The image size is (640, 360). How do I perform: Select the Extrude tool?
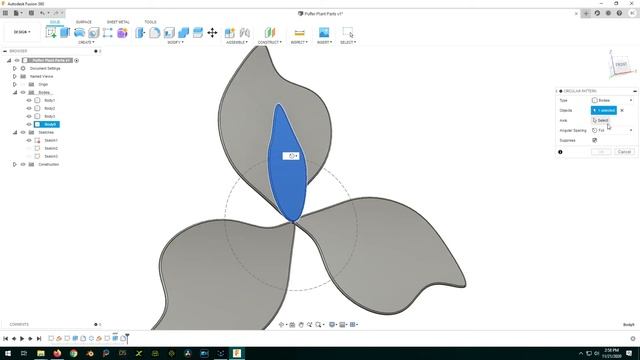tap(65, 32)
